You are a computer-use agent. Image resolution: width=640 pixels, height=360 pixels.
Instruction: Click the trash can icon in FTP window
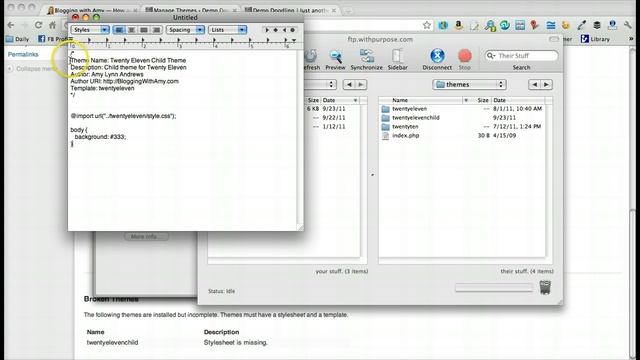point(545,287)
